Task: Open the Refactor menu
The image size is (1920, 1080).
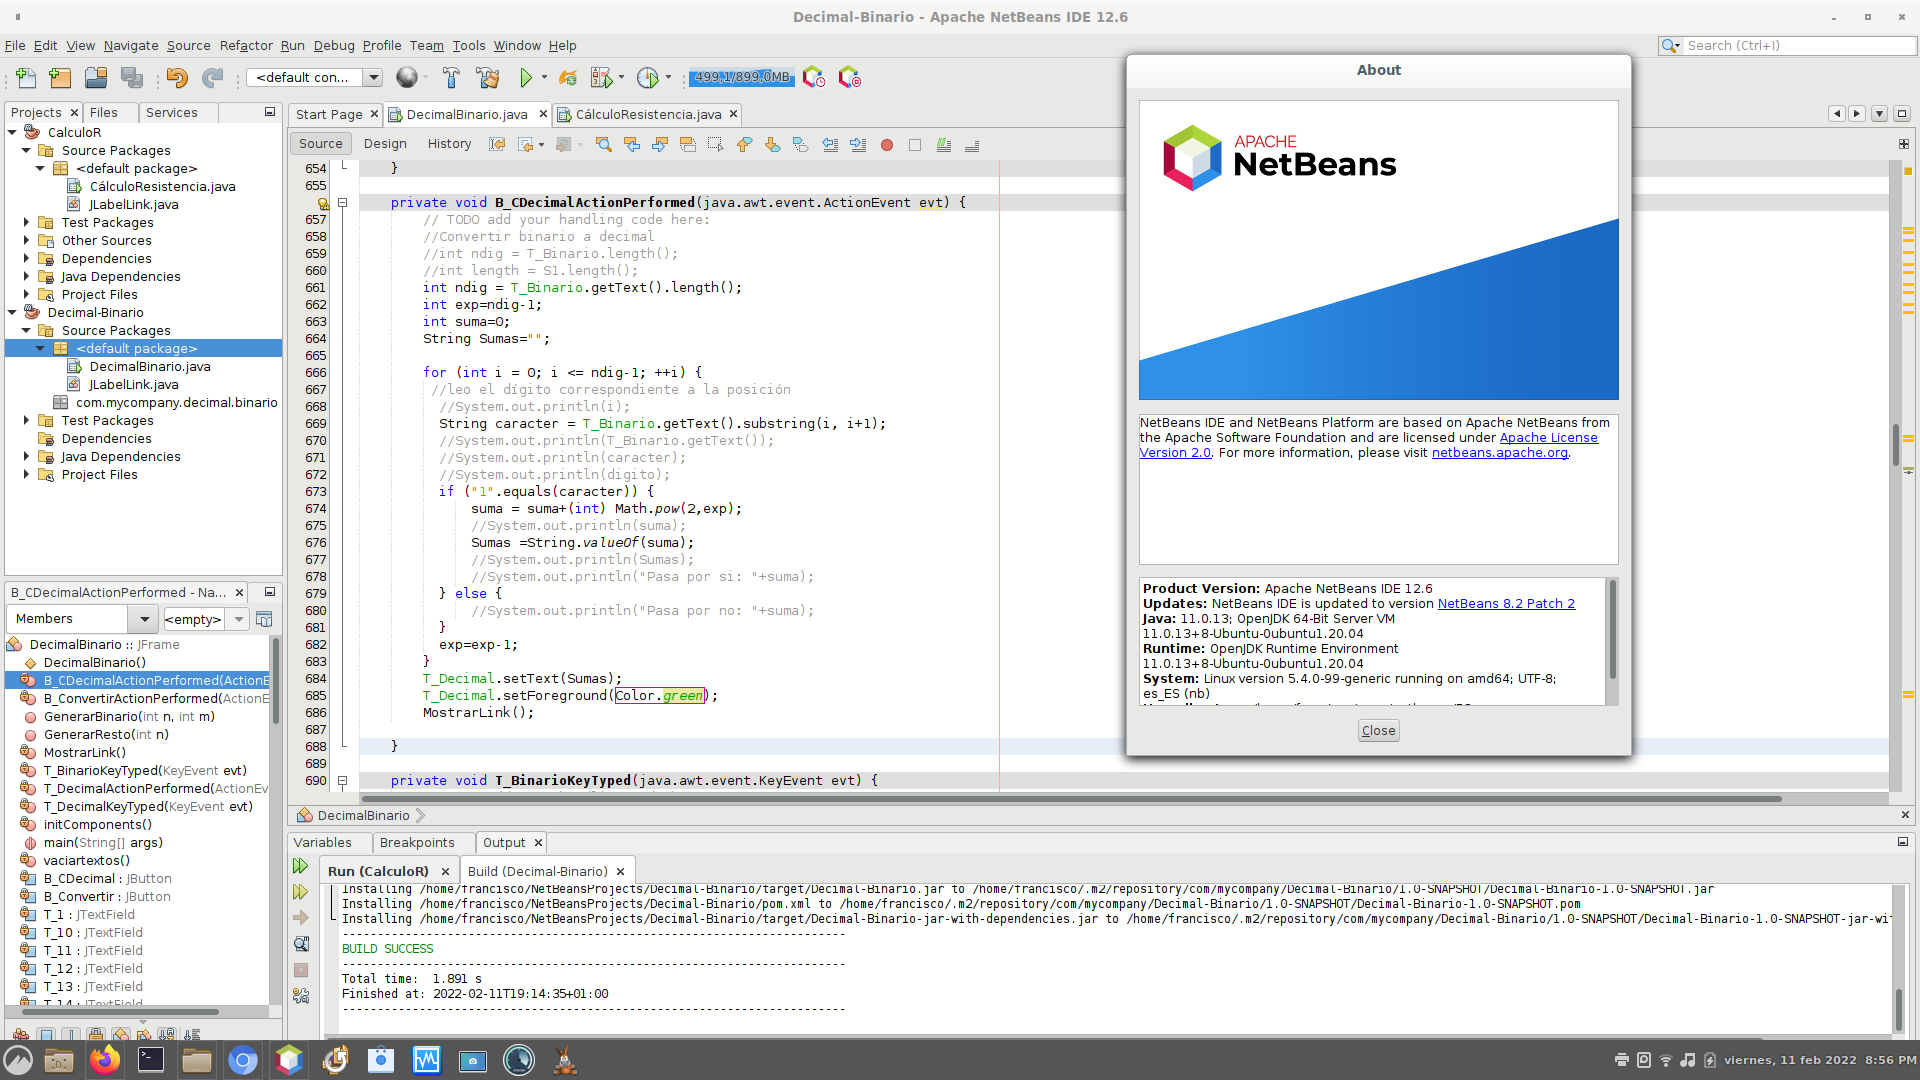Action: [x=246, y=46]
